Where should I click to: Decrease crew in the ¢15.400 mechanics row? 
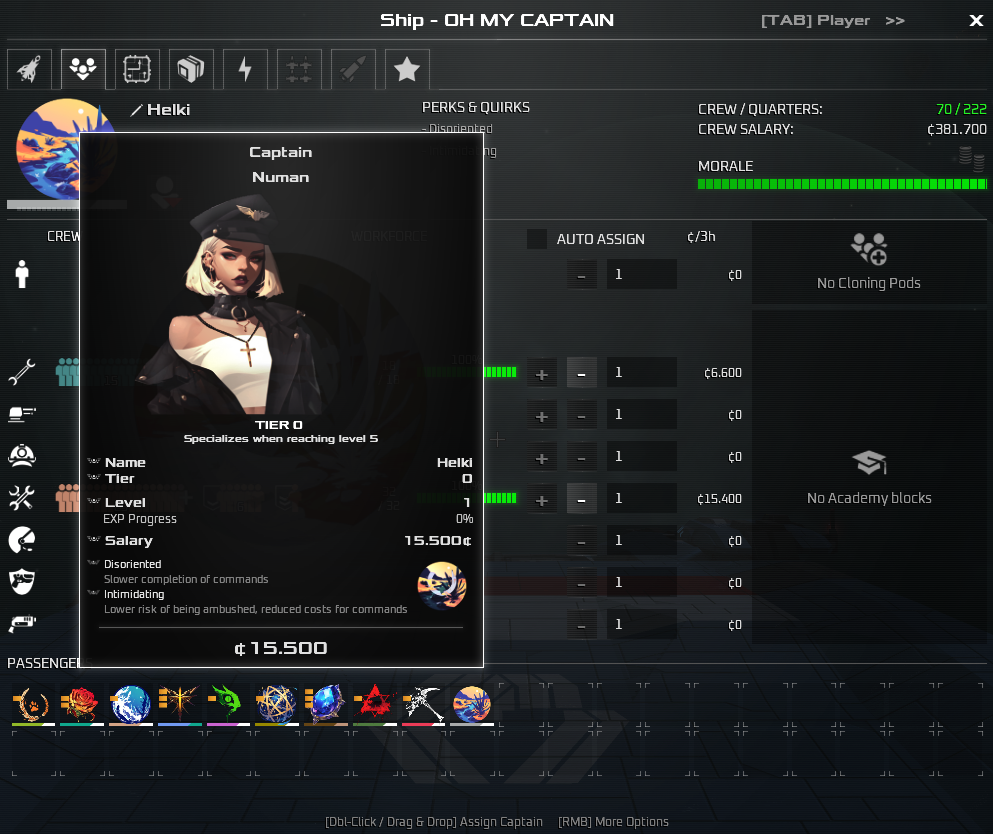coord(581,499)
